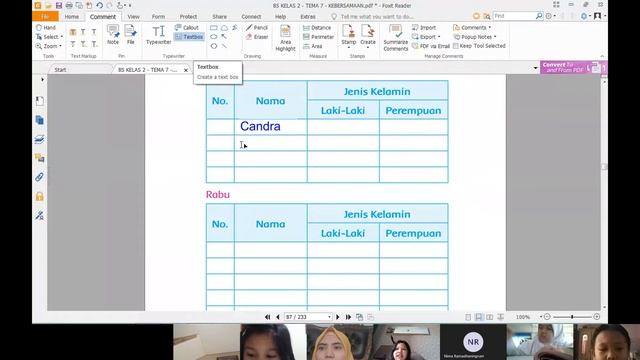Choose the Line drawing tool
The image size is (640, 360).
click(224, 46)
